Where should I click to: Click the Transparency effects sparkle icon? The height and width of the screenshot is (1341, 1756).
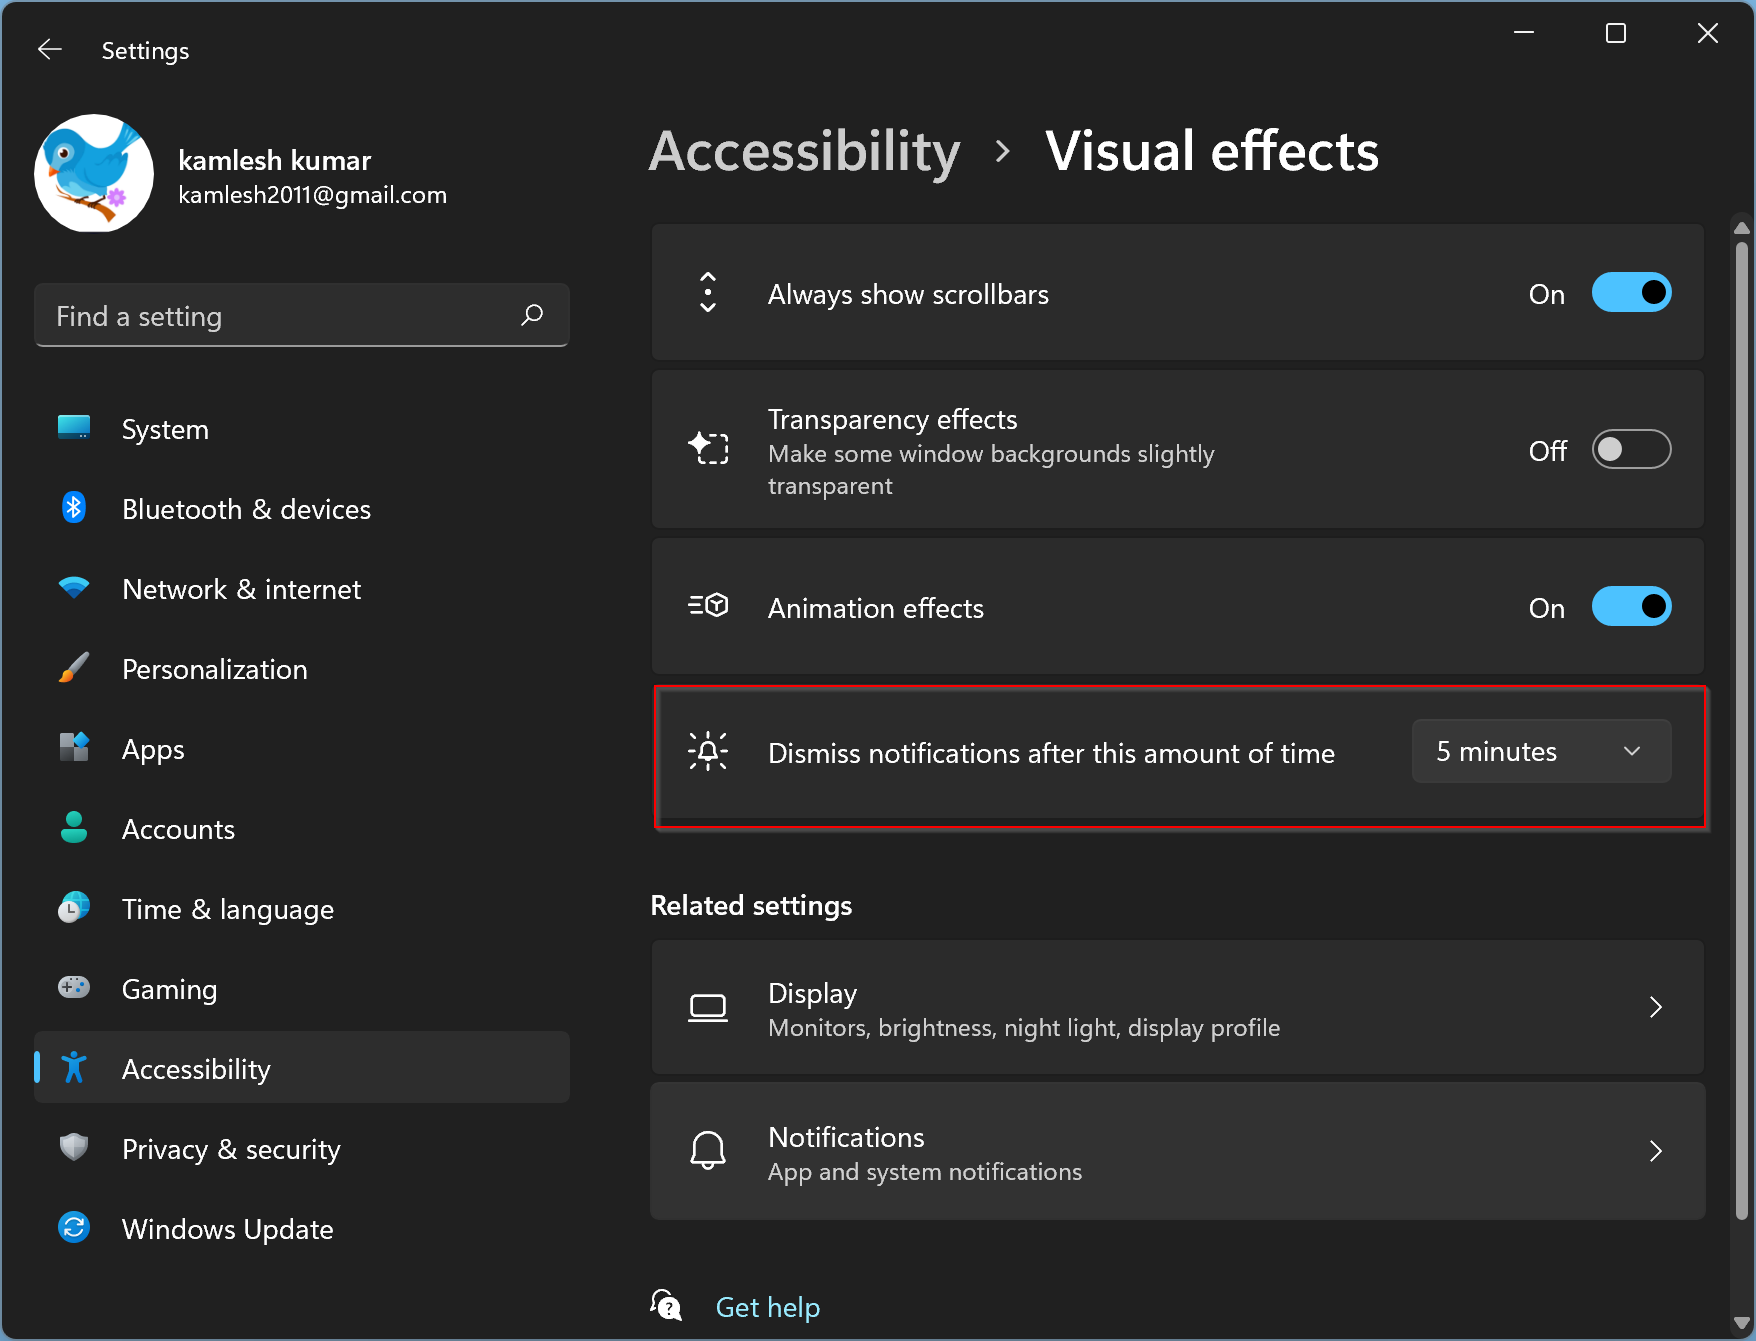(x=708, y=447)
